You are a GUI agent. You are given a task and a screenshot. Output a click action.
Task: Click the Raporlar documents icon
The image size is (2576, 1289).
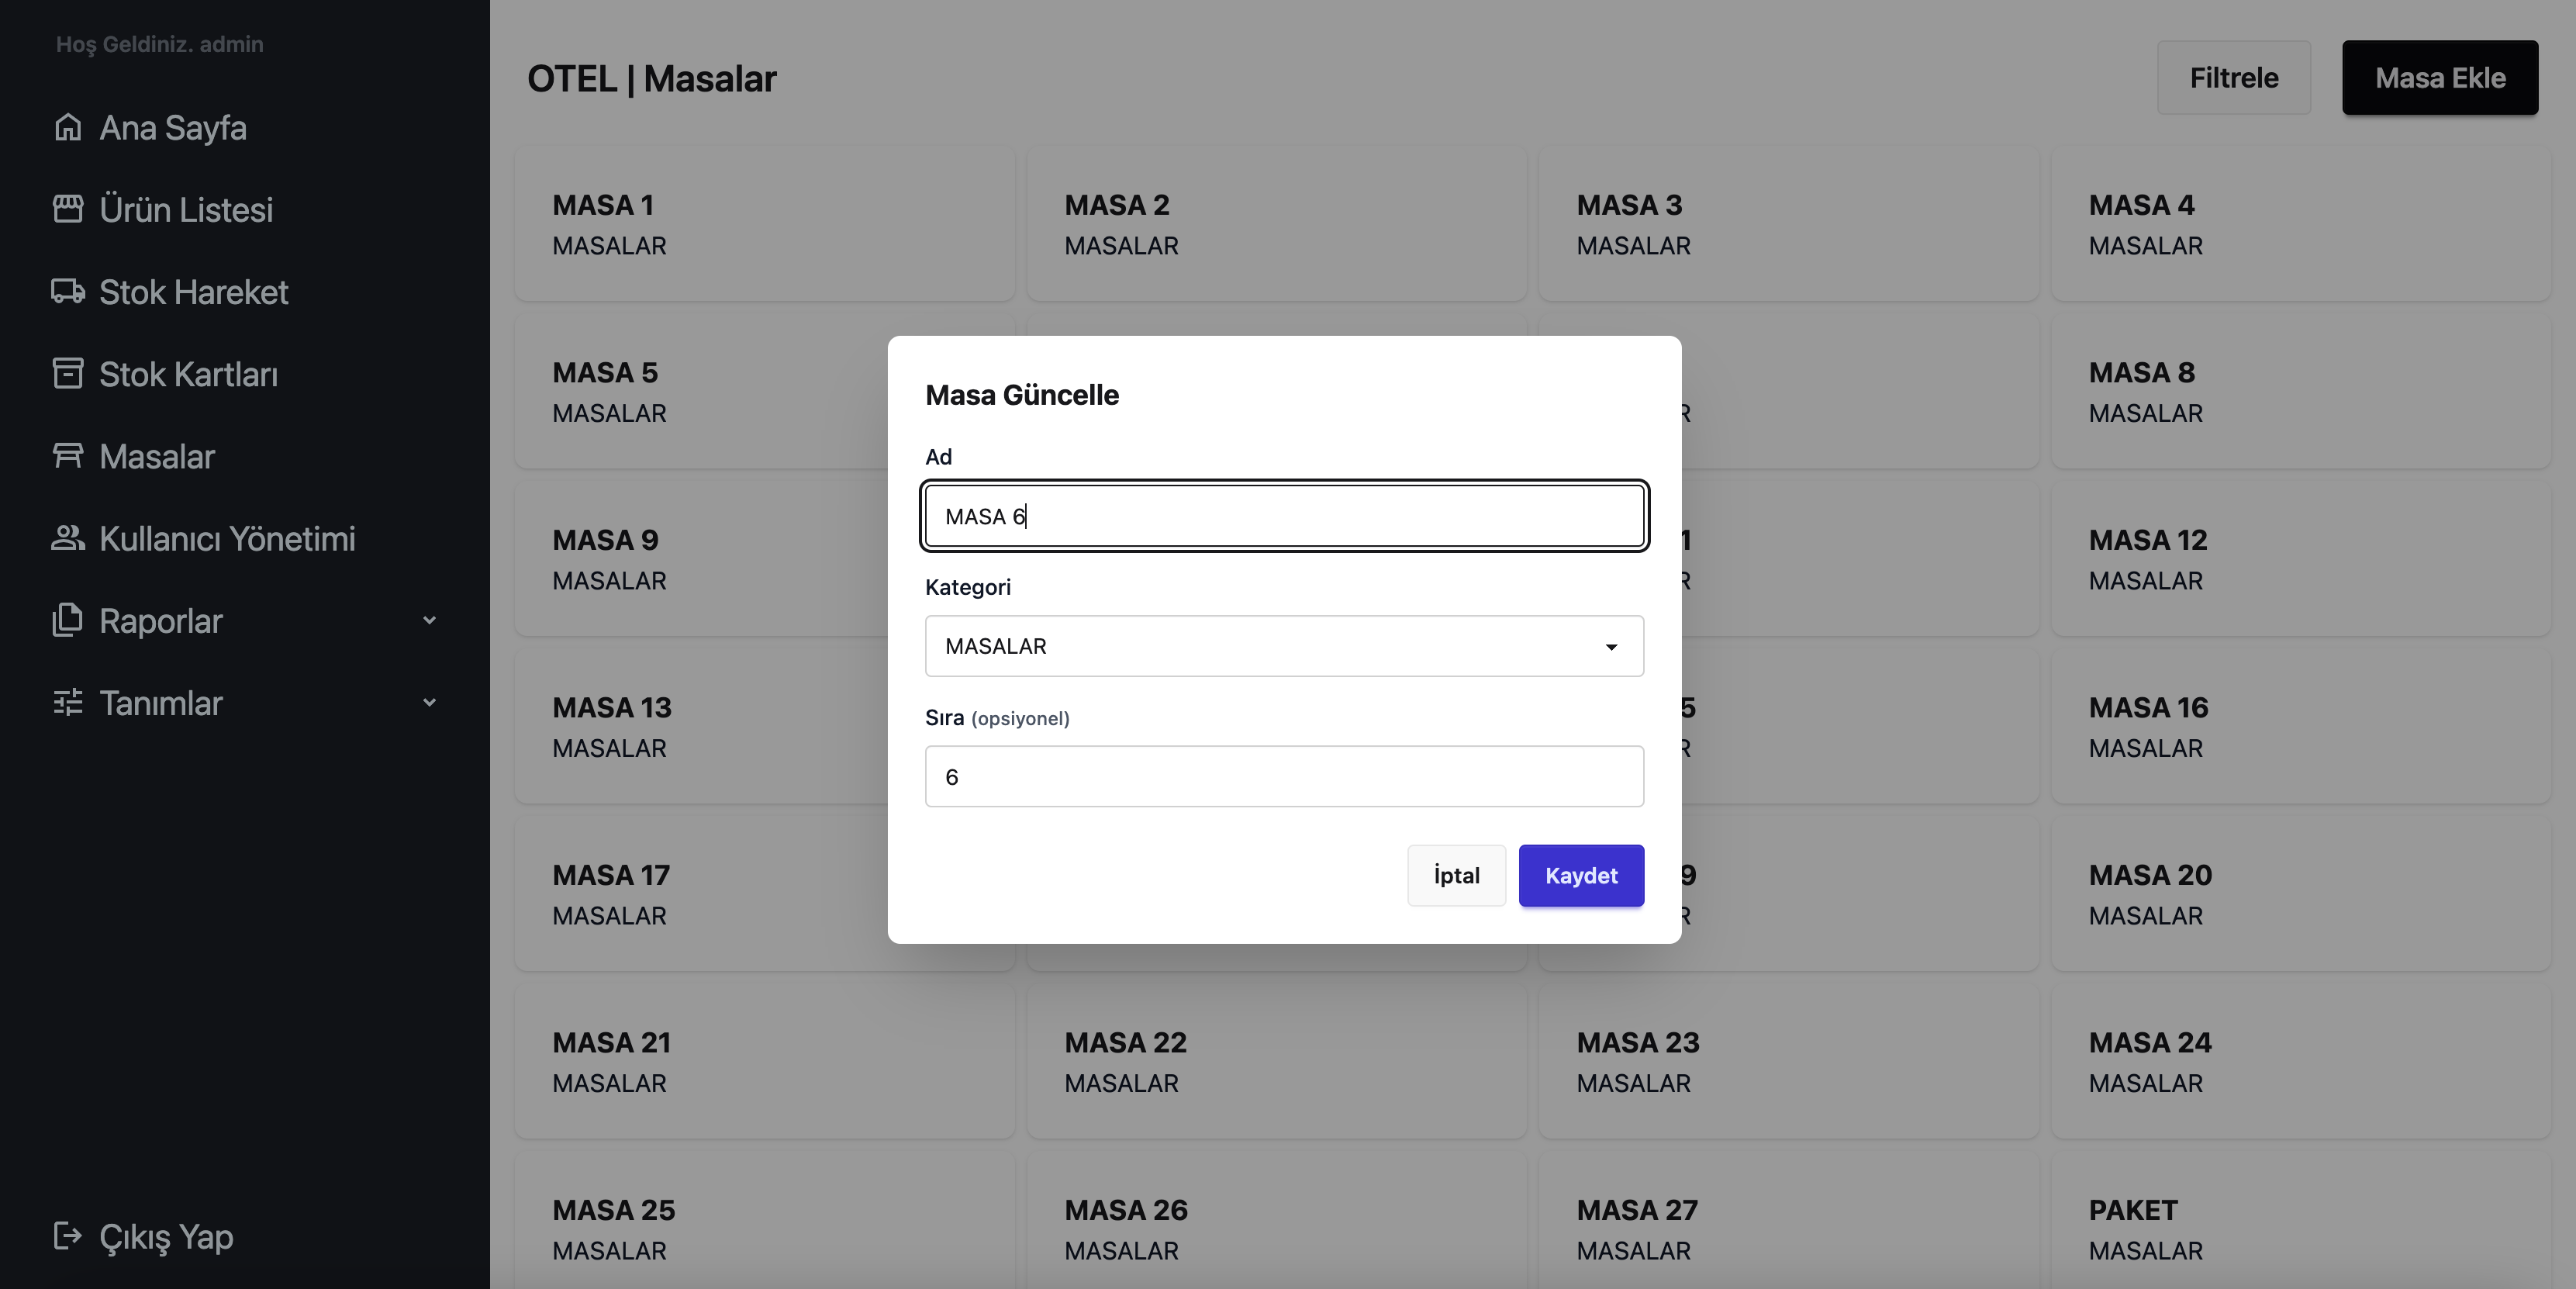tap(67, 620)
